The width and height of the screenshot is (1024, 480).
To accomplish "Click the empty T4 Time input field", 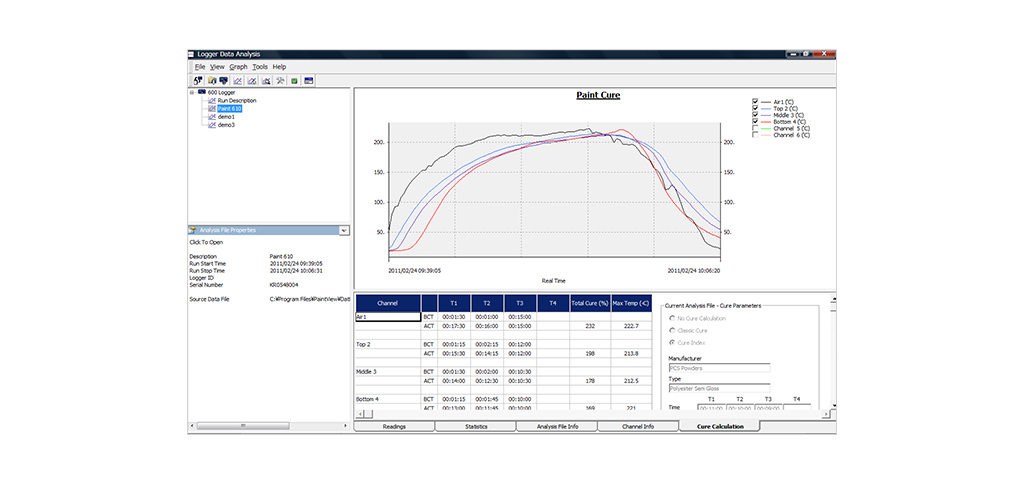I will [x=797, y=408].
